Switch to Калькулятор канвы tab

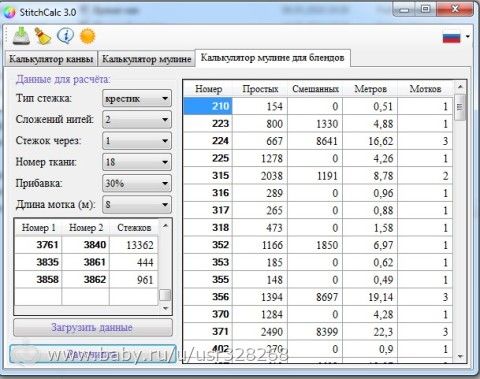(x=51, y=59)
